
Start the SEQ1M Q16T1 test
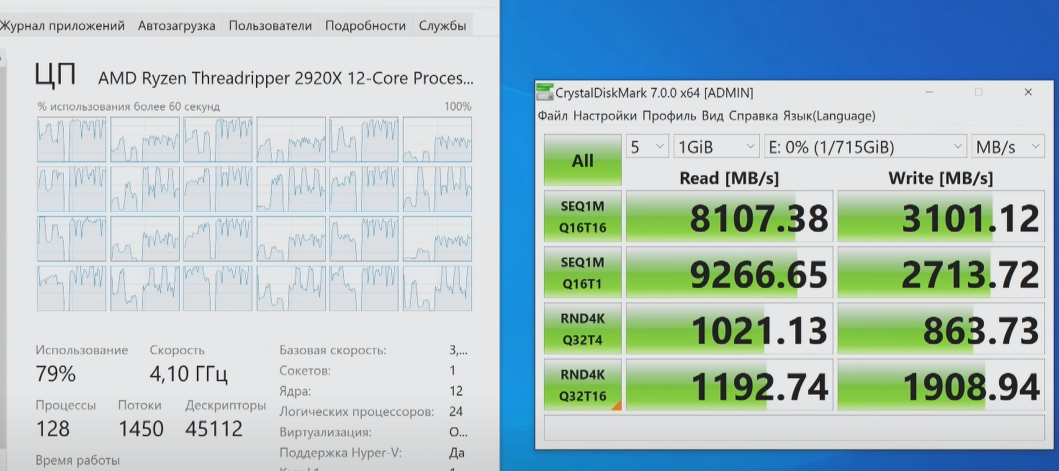coord(583,273)
